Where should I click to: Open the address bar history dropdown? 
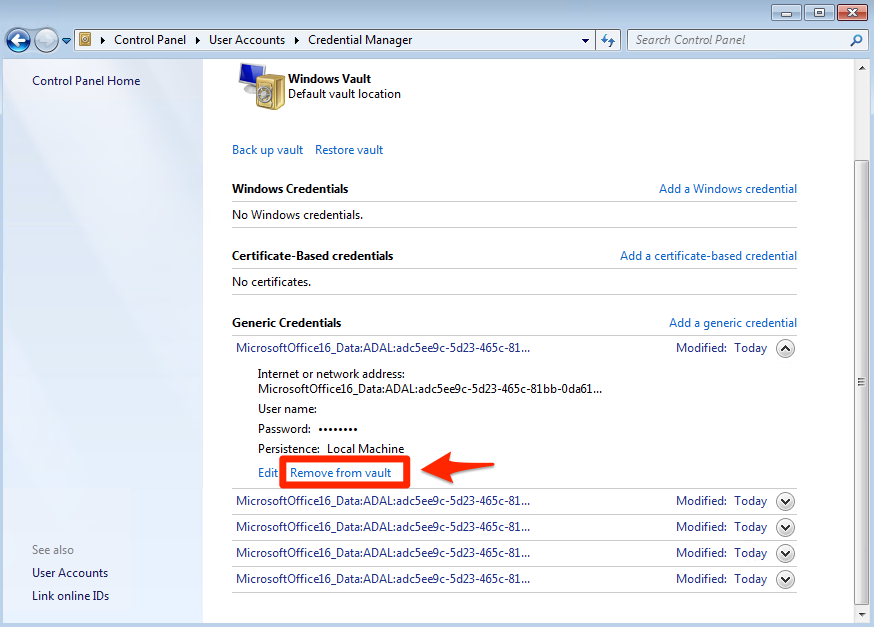[x=586, y=41]
